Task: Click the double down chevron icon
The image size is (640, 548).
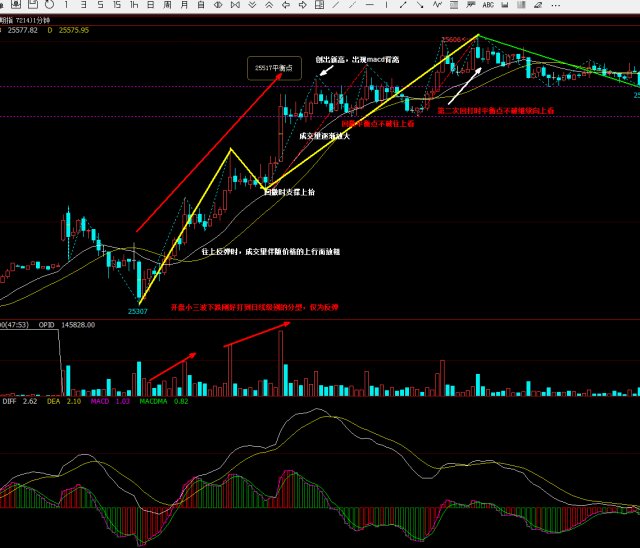Action: [252, 5]
